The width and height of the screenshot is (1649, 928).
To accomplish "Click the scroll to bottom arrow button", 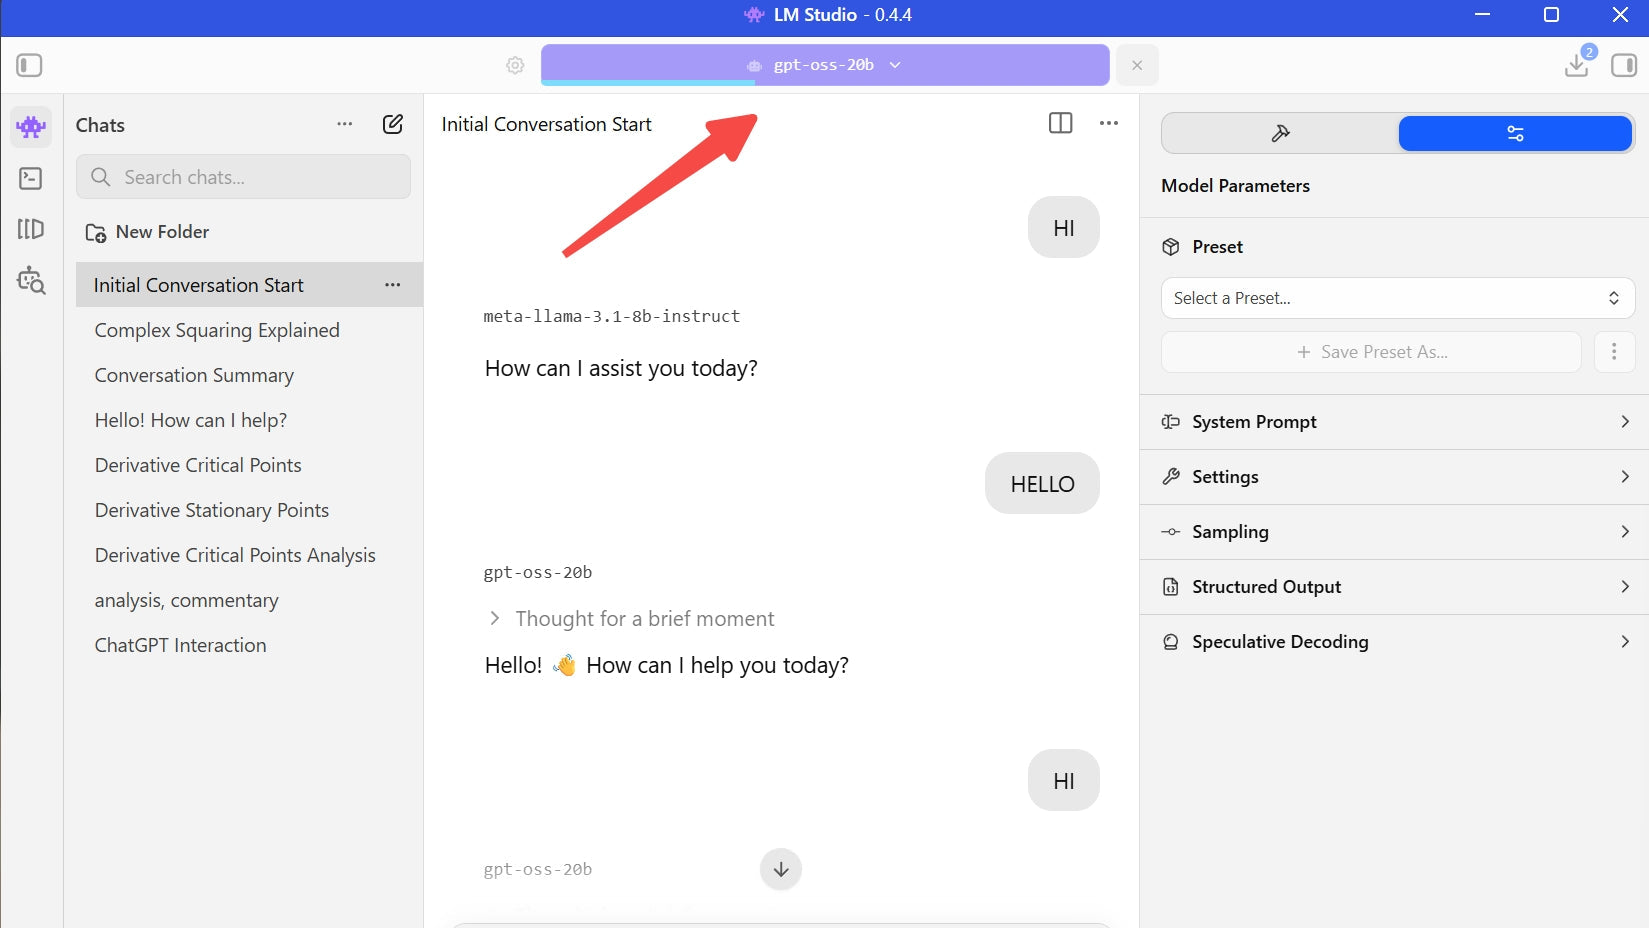I will click(781, 869).
